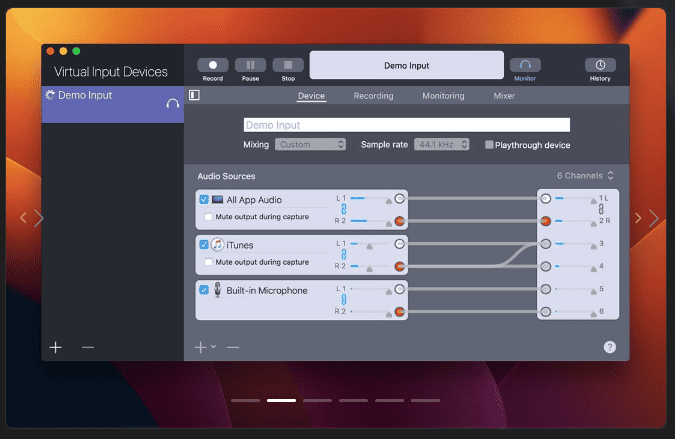Image resolution: width=675 pixels, height=439 pixels.
Task: Click output channel 6 input connector
Action: point(545,312)
